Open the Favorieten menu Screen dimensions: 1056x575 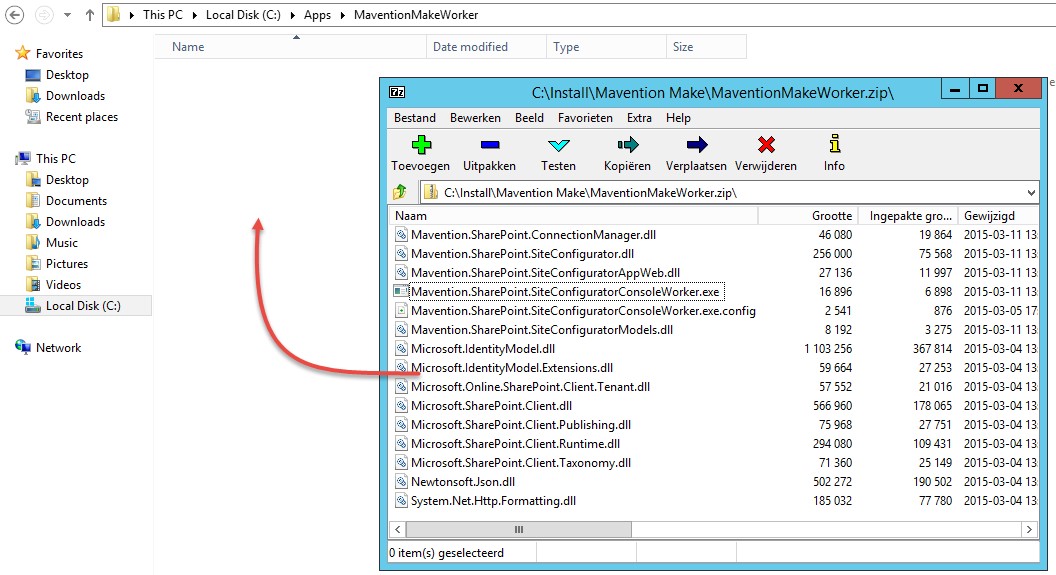pos(585,118)
